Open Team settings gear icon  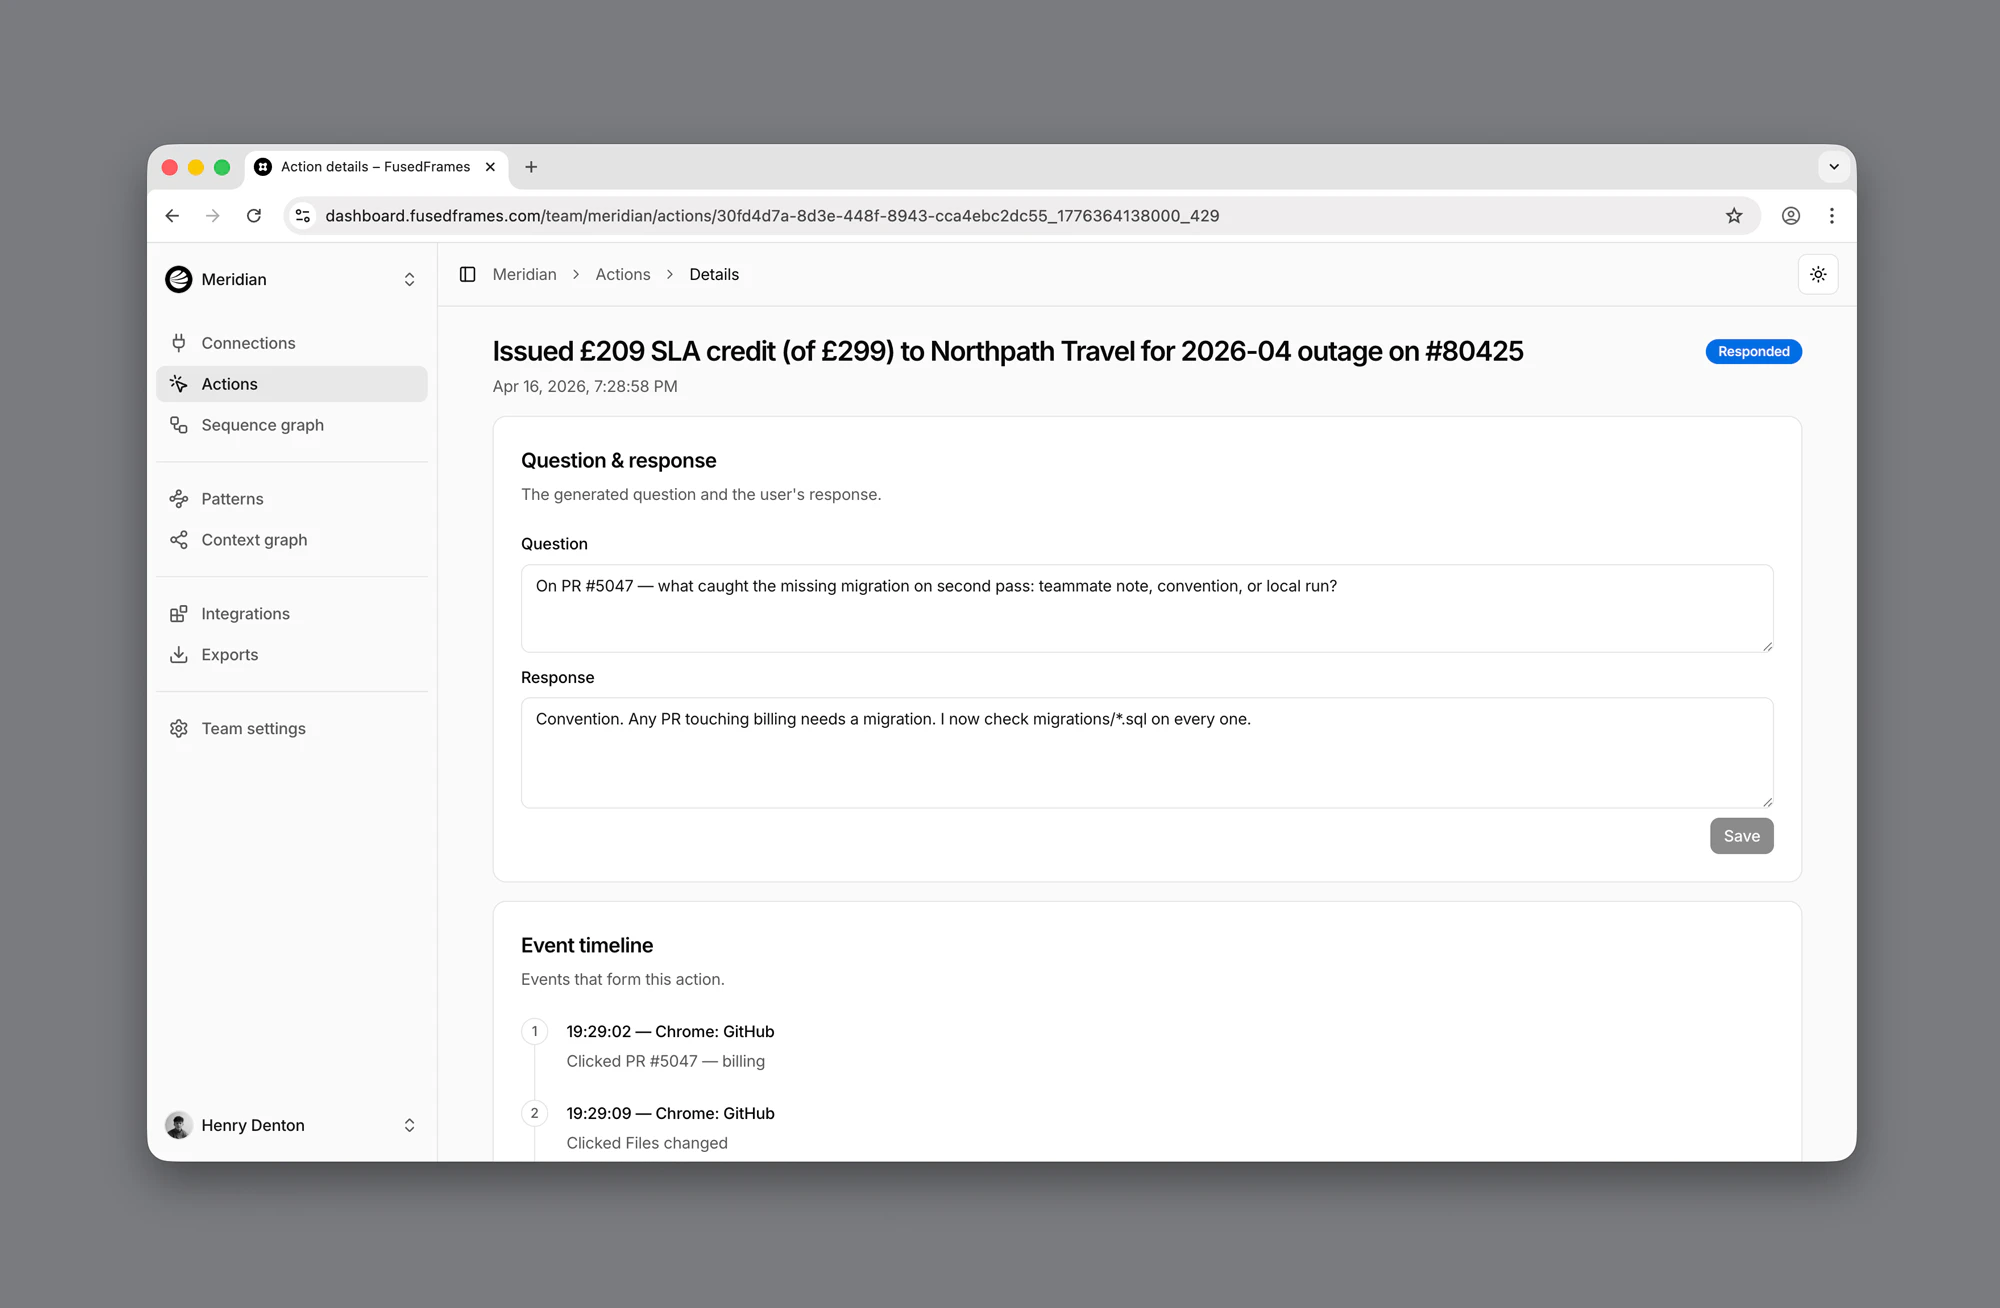pos(179,729)
